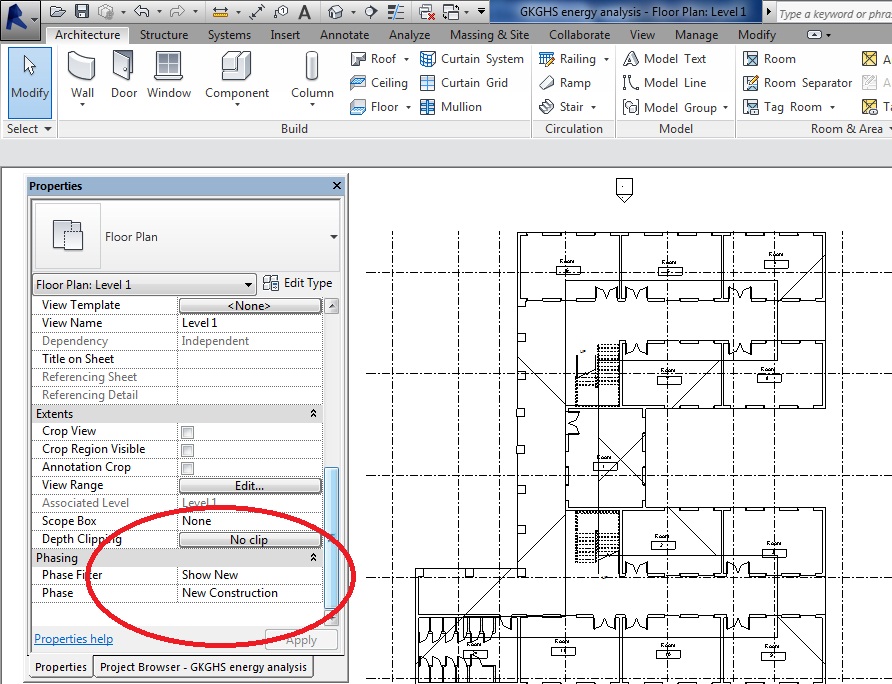Select the Aligned Dimension icon in quick access toolbar
This screenshot has height=684, width=892.
pos(220,12)
